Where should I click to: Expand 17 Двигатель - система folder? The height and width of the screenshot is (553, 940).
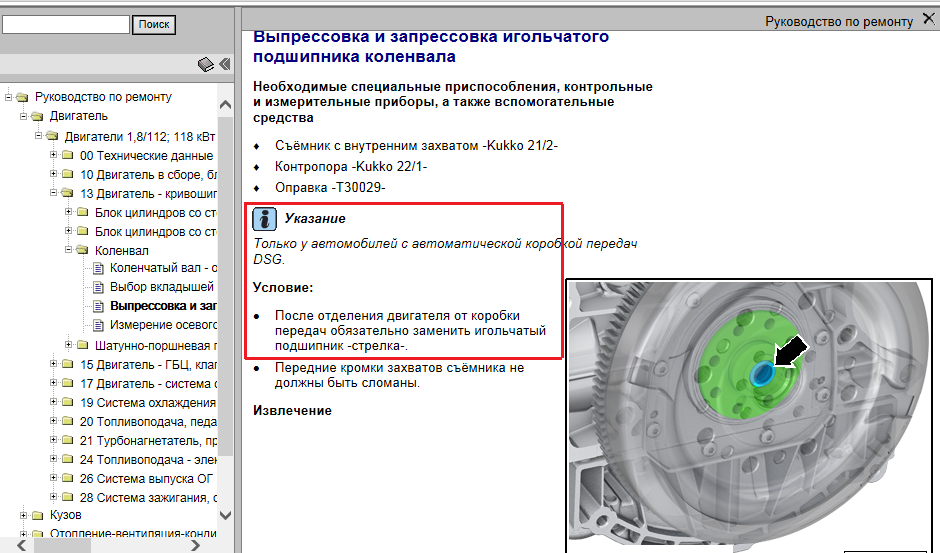tap(53, 383)
